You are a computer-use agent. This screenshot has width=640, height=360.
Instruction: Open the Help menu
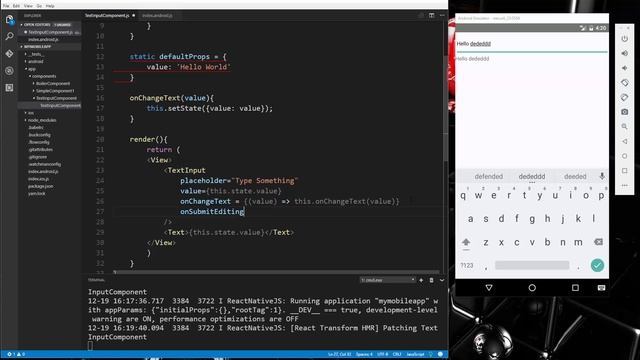tap(50, 6)
